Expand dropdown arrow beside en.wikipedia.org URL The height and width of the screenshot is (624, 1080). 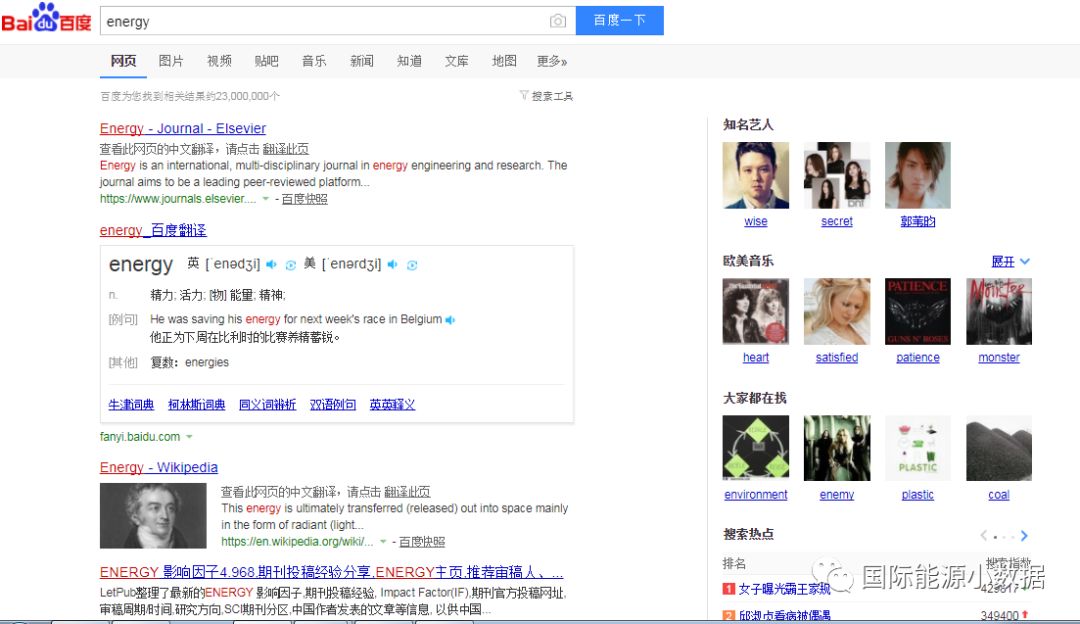tap(383, 542)
